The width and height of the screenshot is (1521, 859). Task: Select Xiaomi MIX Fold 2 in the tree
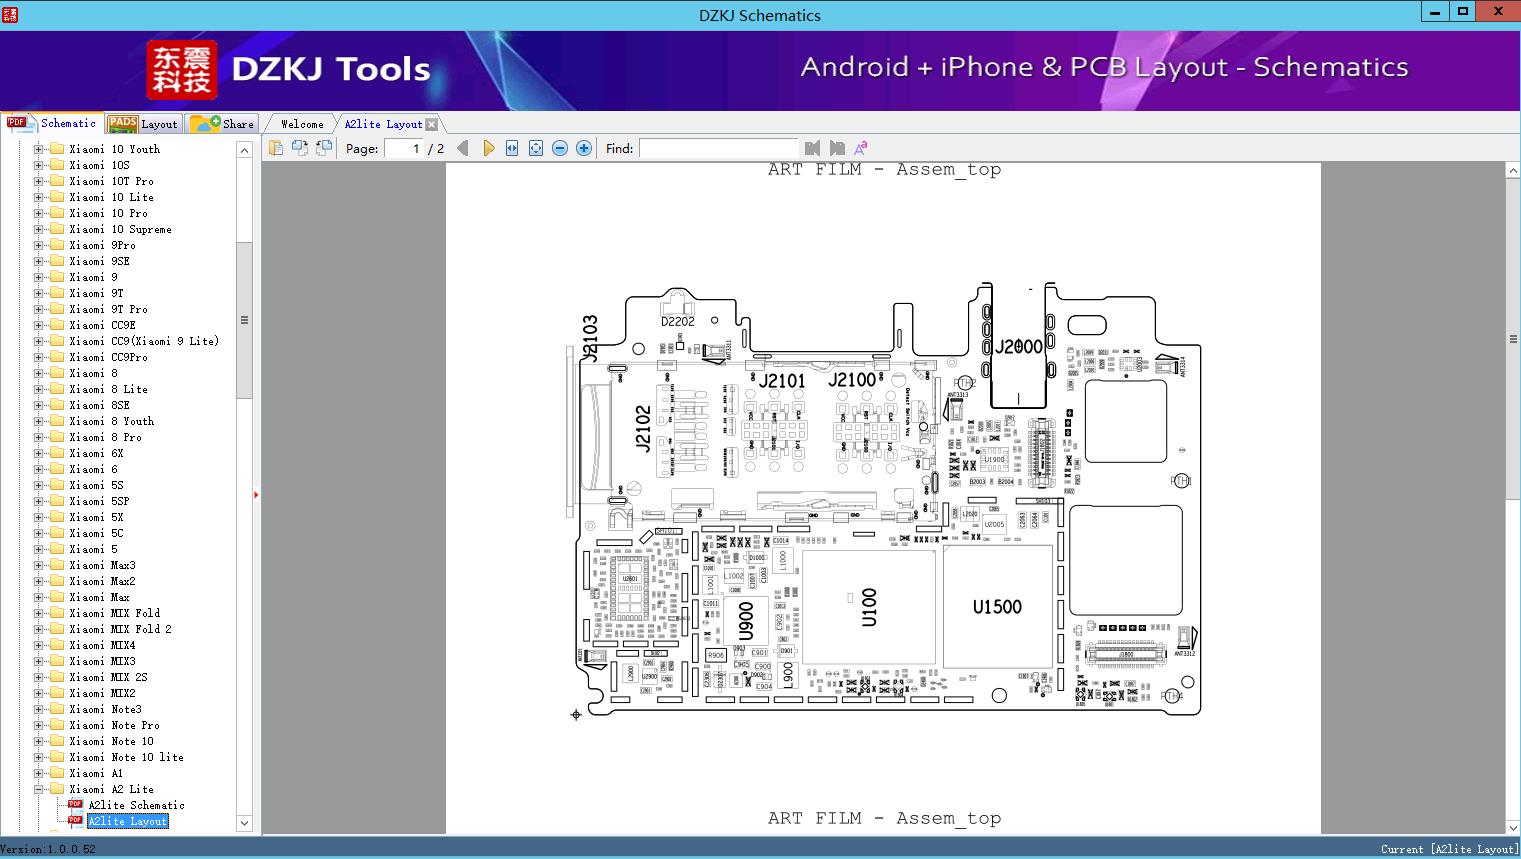(120, 629)
